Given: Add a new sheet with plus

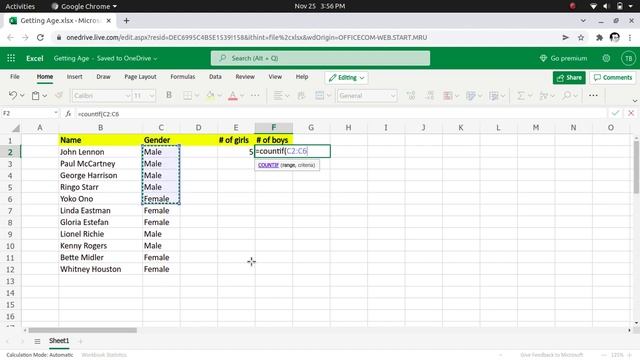Looking at the screenshot, I should [80, 341].
